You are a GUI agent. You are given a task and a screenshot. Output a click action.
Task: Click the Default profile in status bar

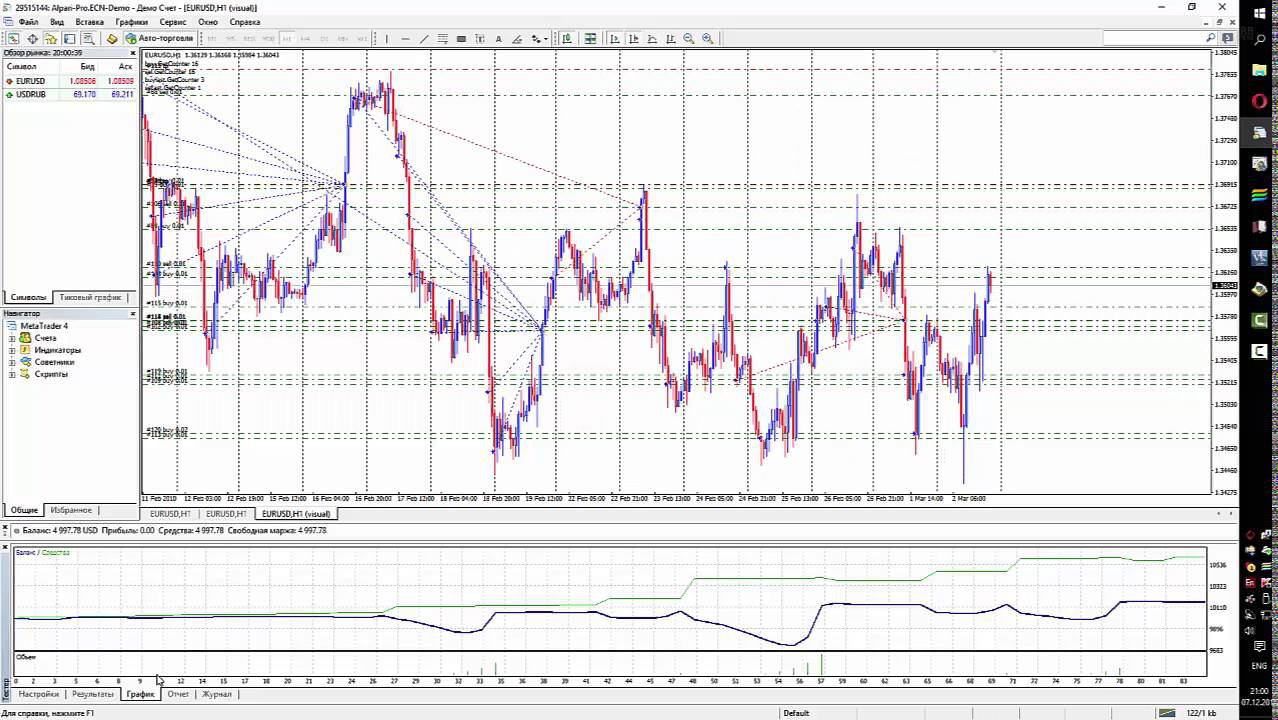coord(796,713)
